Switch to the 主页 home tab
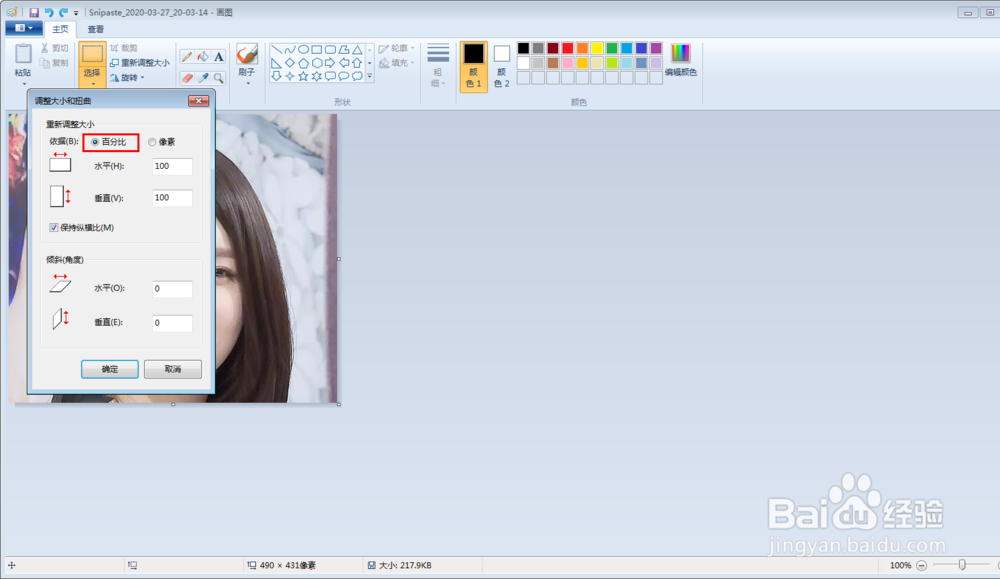This screenshot has height=579, width=1000. pyautogui.click(x=61, y=29)
